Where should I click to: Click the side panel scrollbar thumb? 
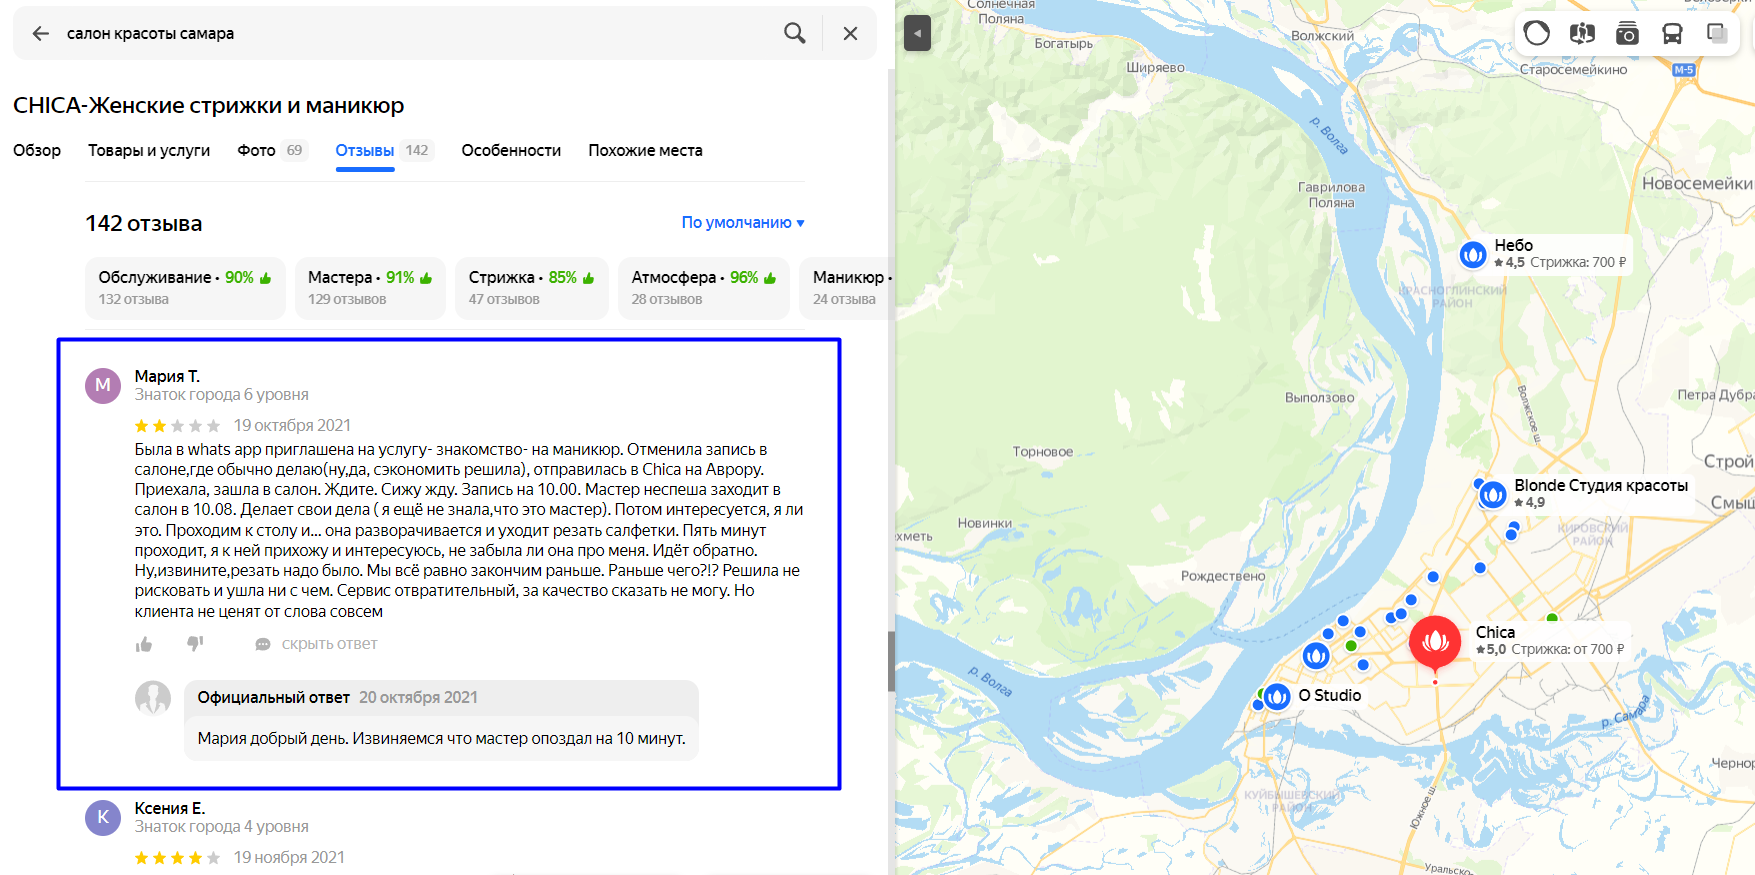(891, 661)
